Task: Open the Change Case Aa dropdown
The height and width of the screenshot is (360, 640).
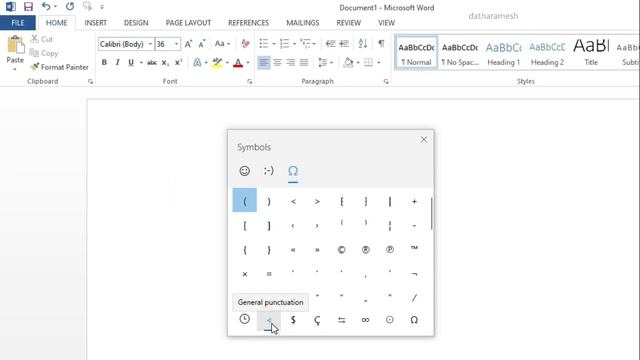Action: [x=222, y=44]
